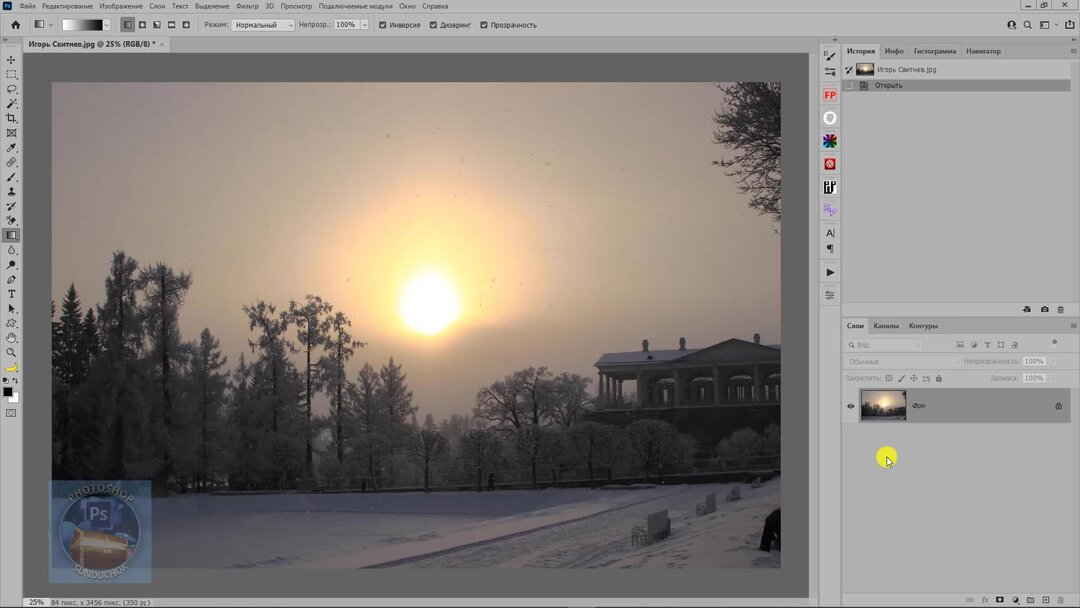Select the History Brush tool
Image resolution: width=1080 pixels, height=608 pixels.
(x=11, y=206)
